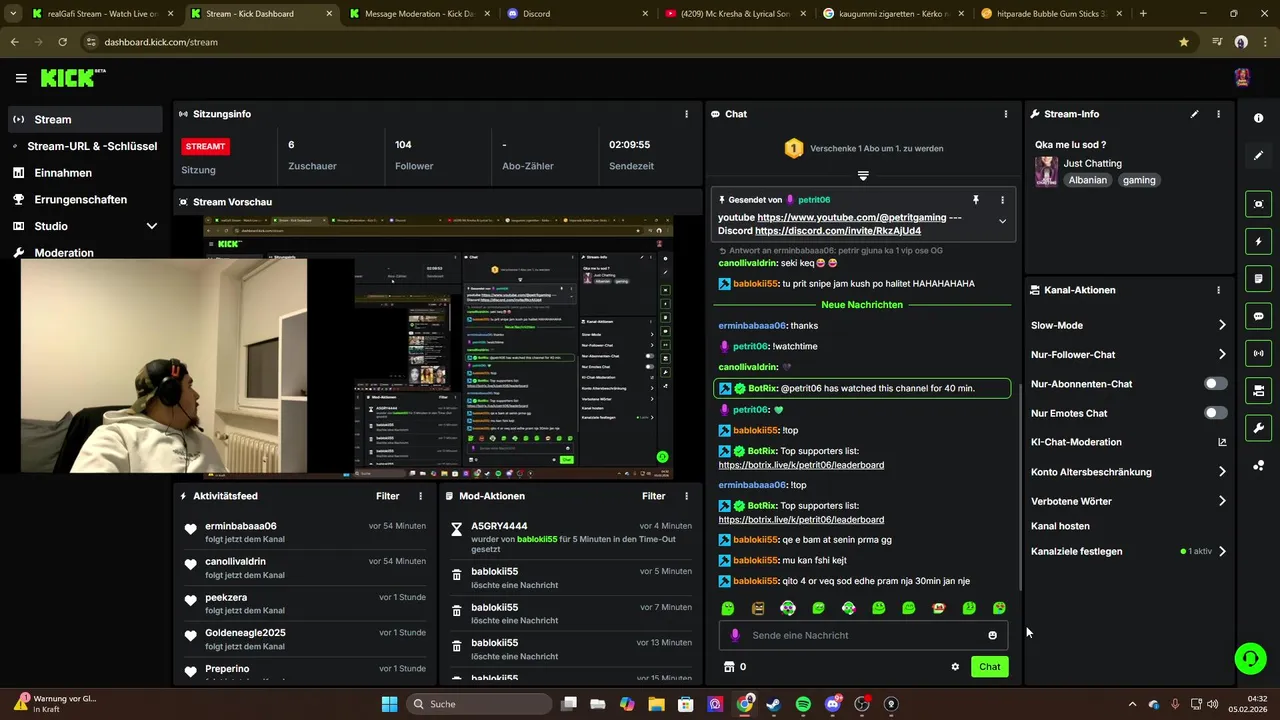Image resolution: width=1280 pixels, height=720 pixels.
Task: Open the user avatar menu in the Kick header
Action: (x=1242, y=78)
